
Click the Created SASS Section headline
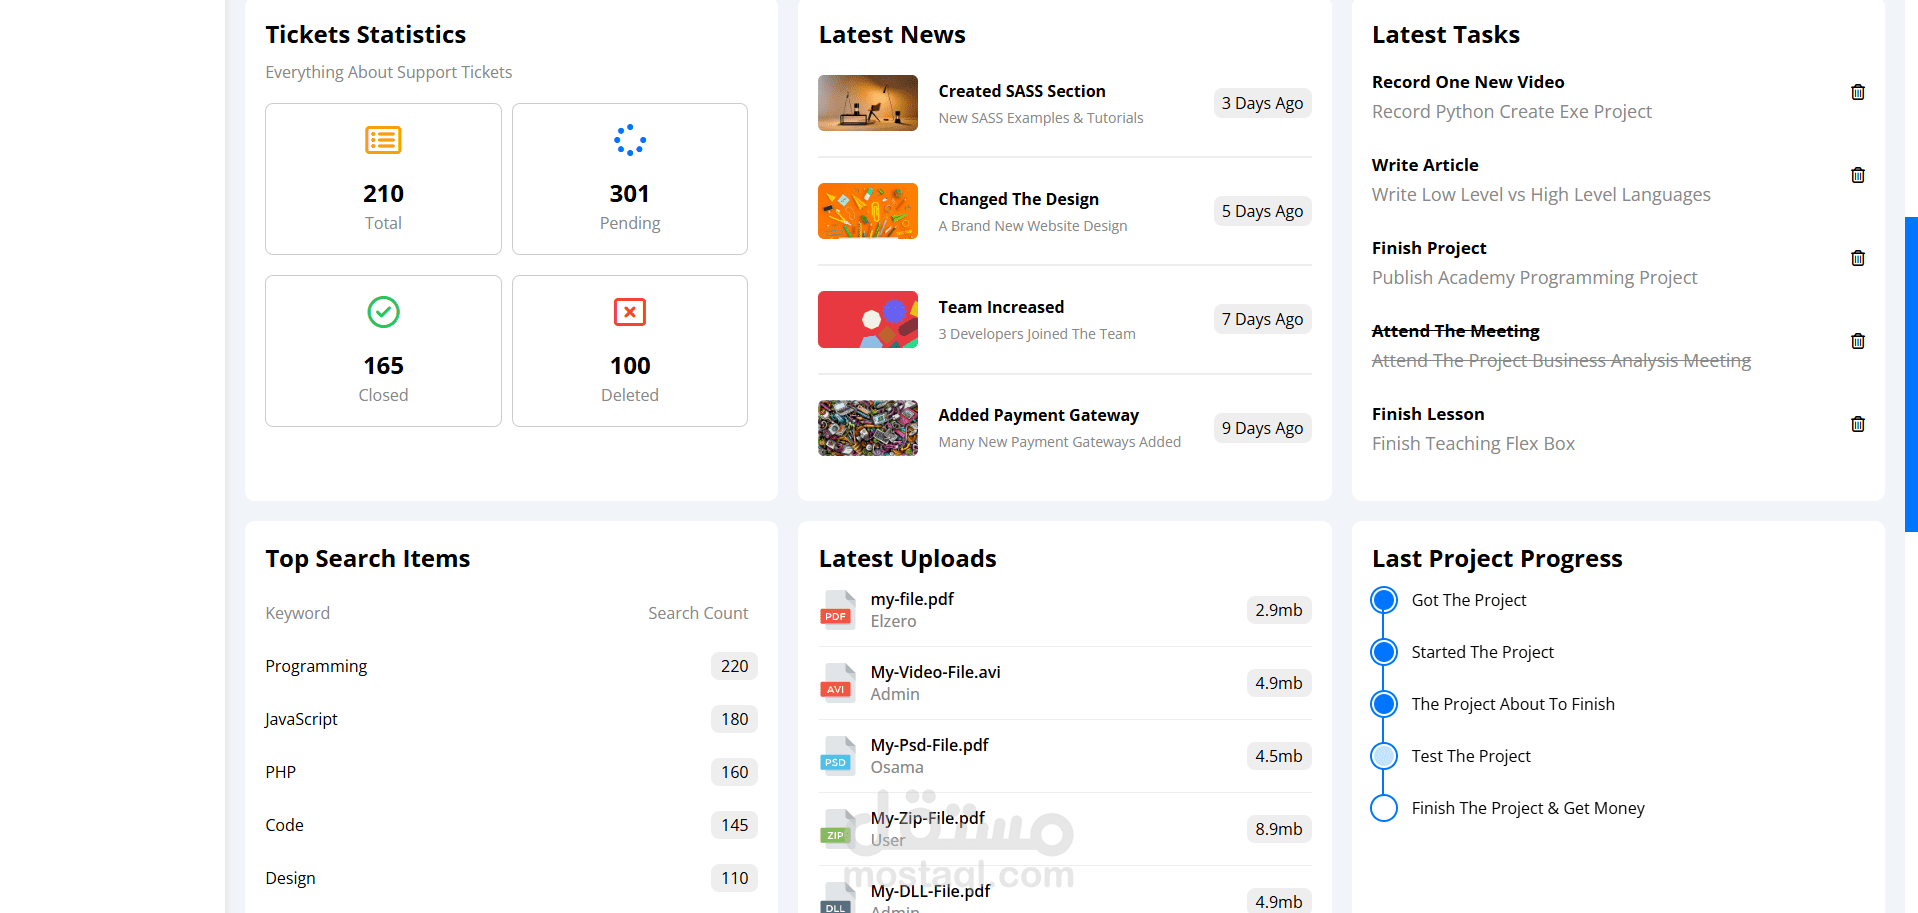click(1022, 91)
